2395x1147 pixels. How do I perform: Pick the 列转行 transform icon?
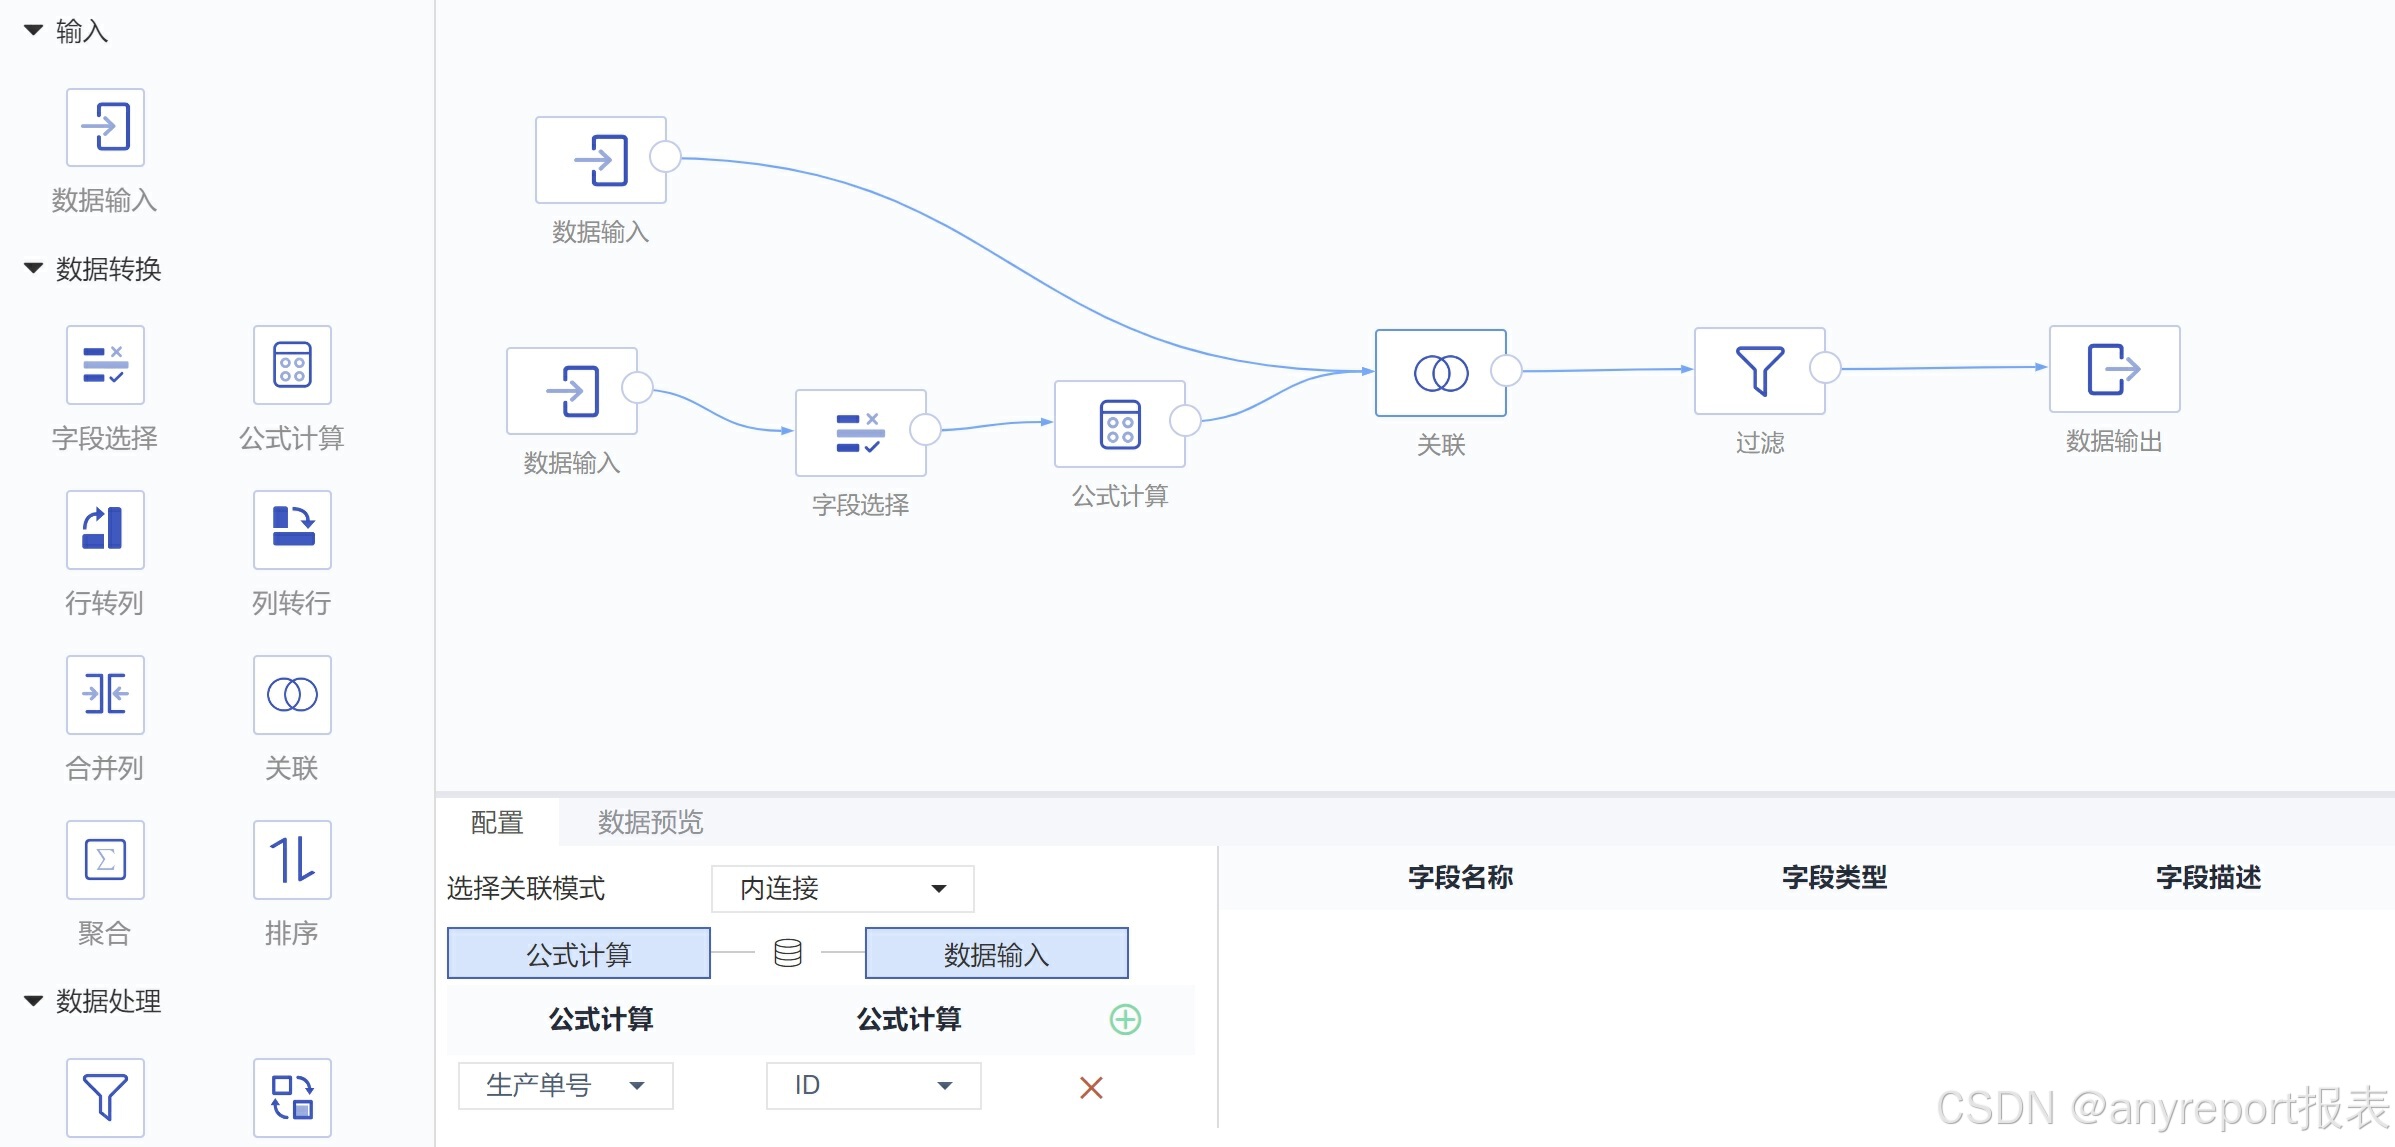tap(292, 529)
